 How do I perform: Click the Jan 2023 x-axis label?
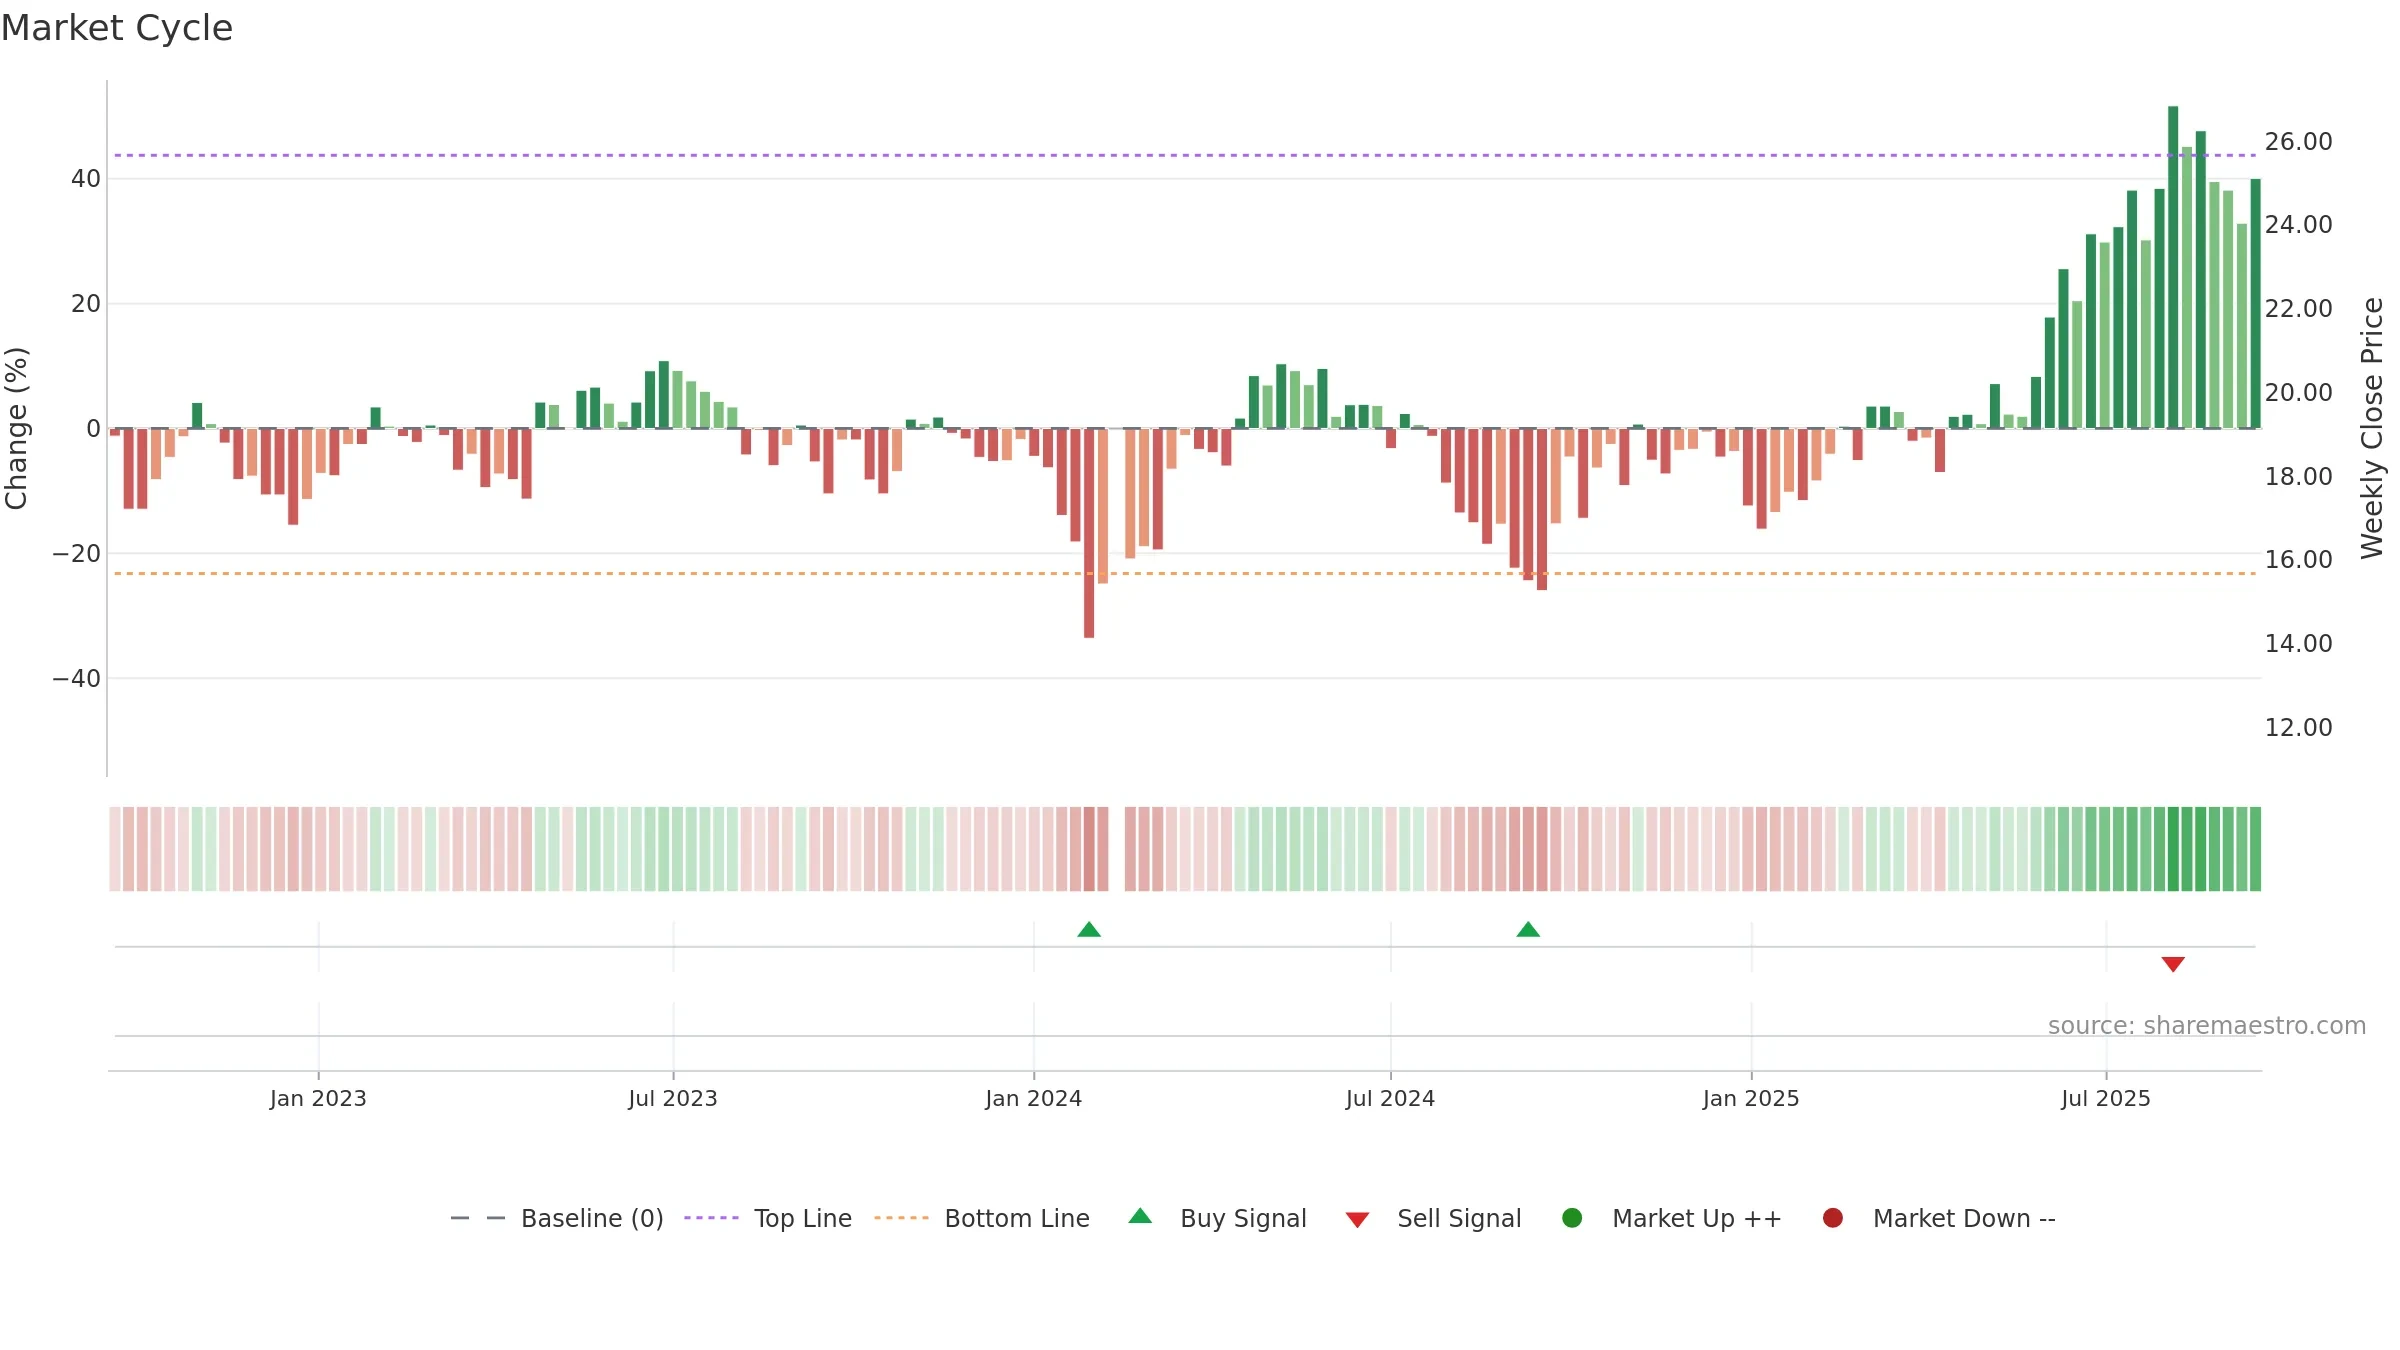click(x=318, y=1098)
